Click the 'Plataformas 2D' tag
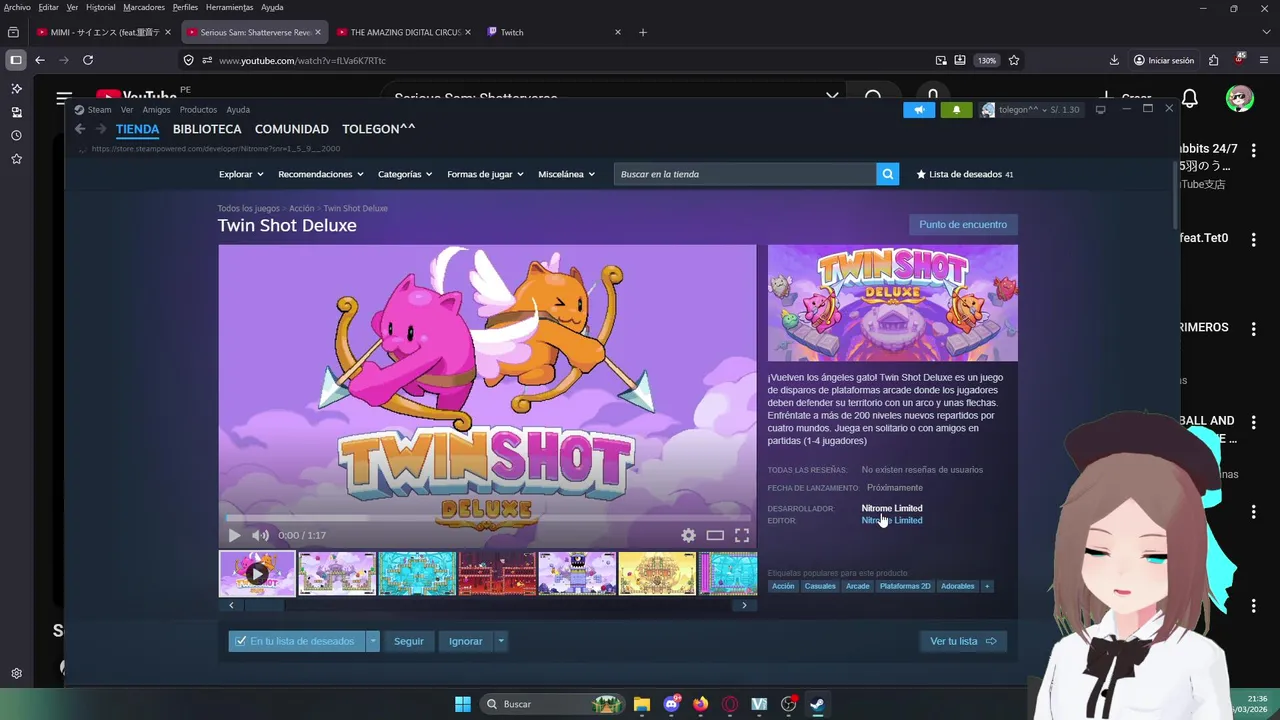 click(905, 586)
